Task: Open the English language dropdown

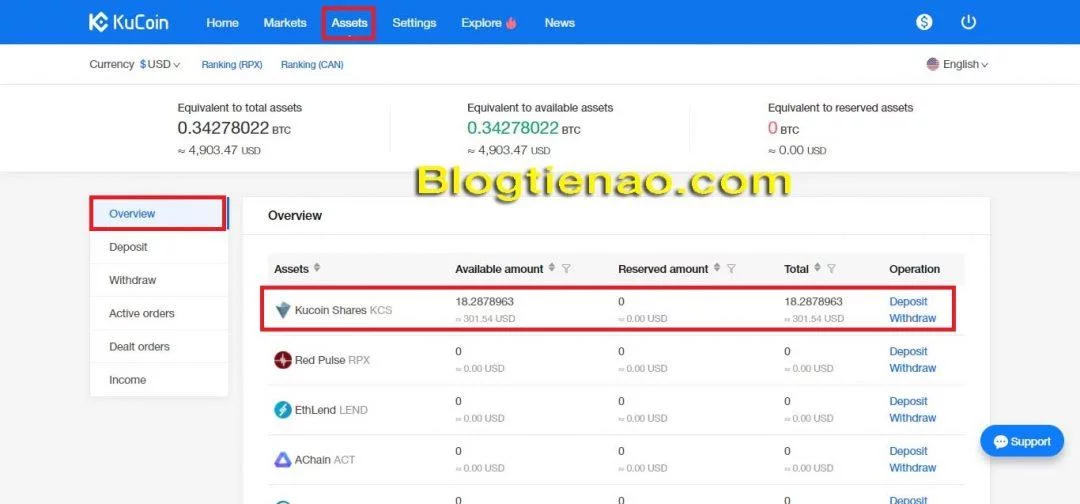Action: (x=957, y=64)
